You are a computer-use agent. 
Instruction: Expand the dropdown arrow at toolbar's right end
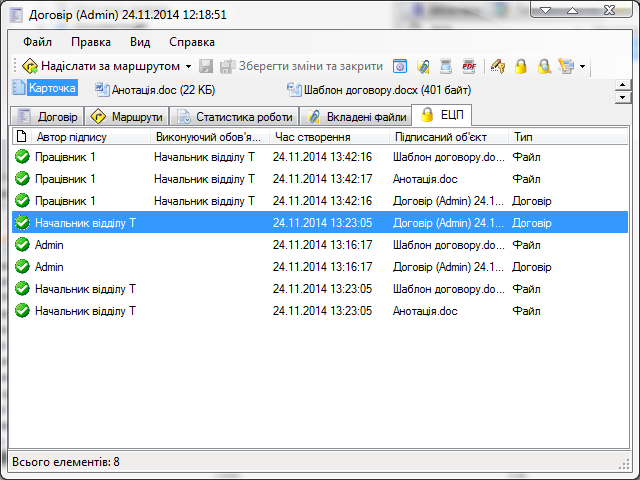[x=583, y=67]
